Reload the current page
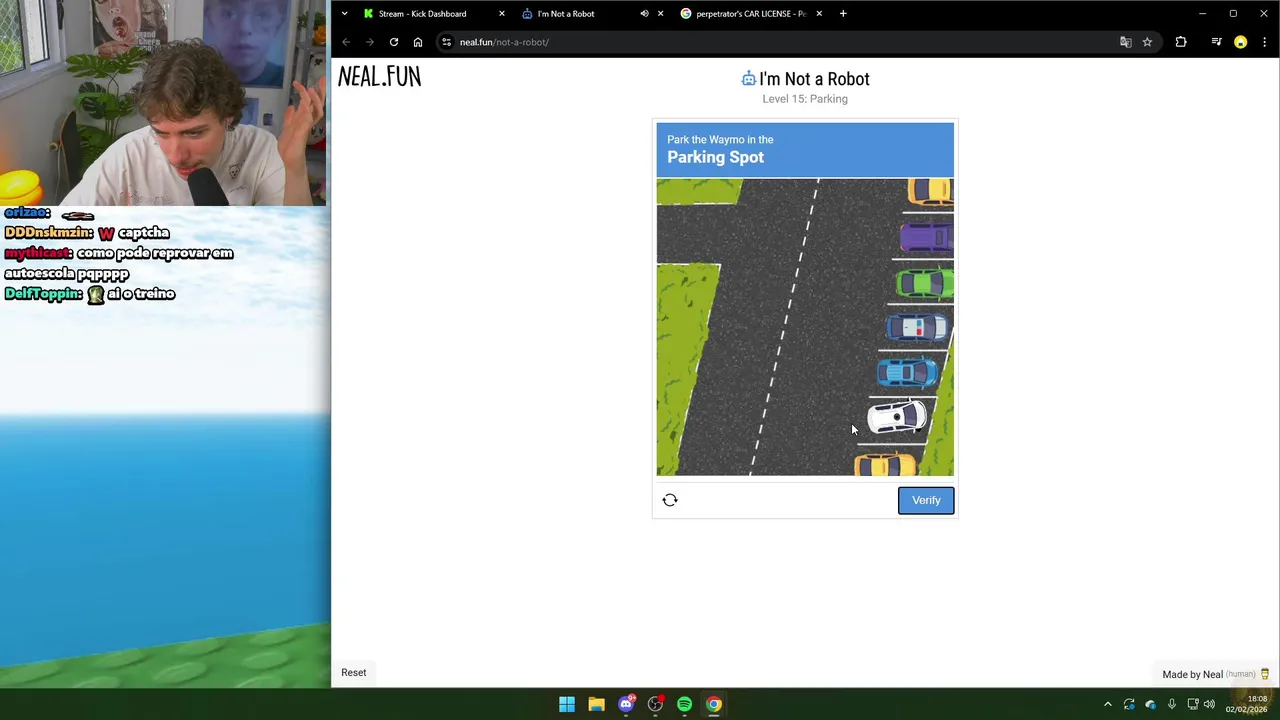The width and height of the screenshot is (1280, 720). (394, 42)
